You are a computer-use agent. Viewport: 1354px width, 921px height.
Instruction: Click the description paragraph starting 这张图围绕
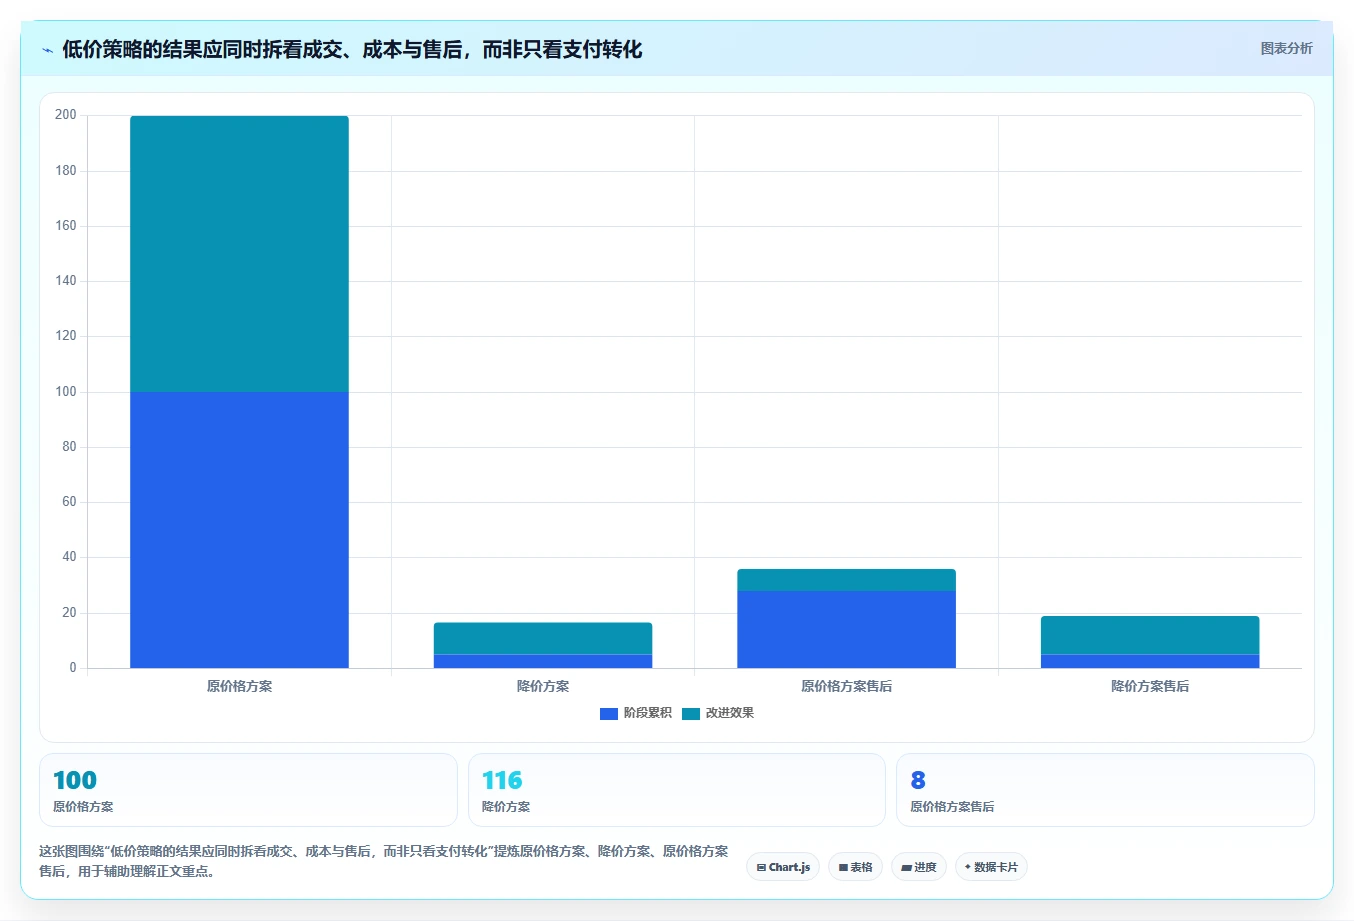[384, 861]
